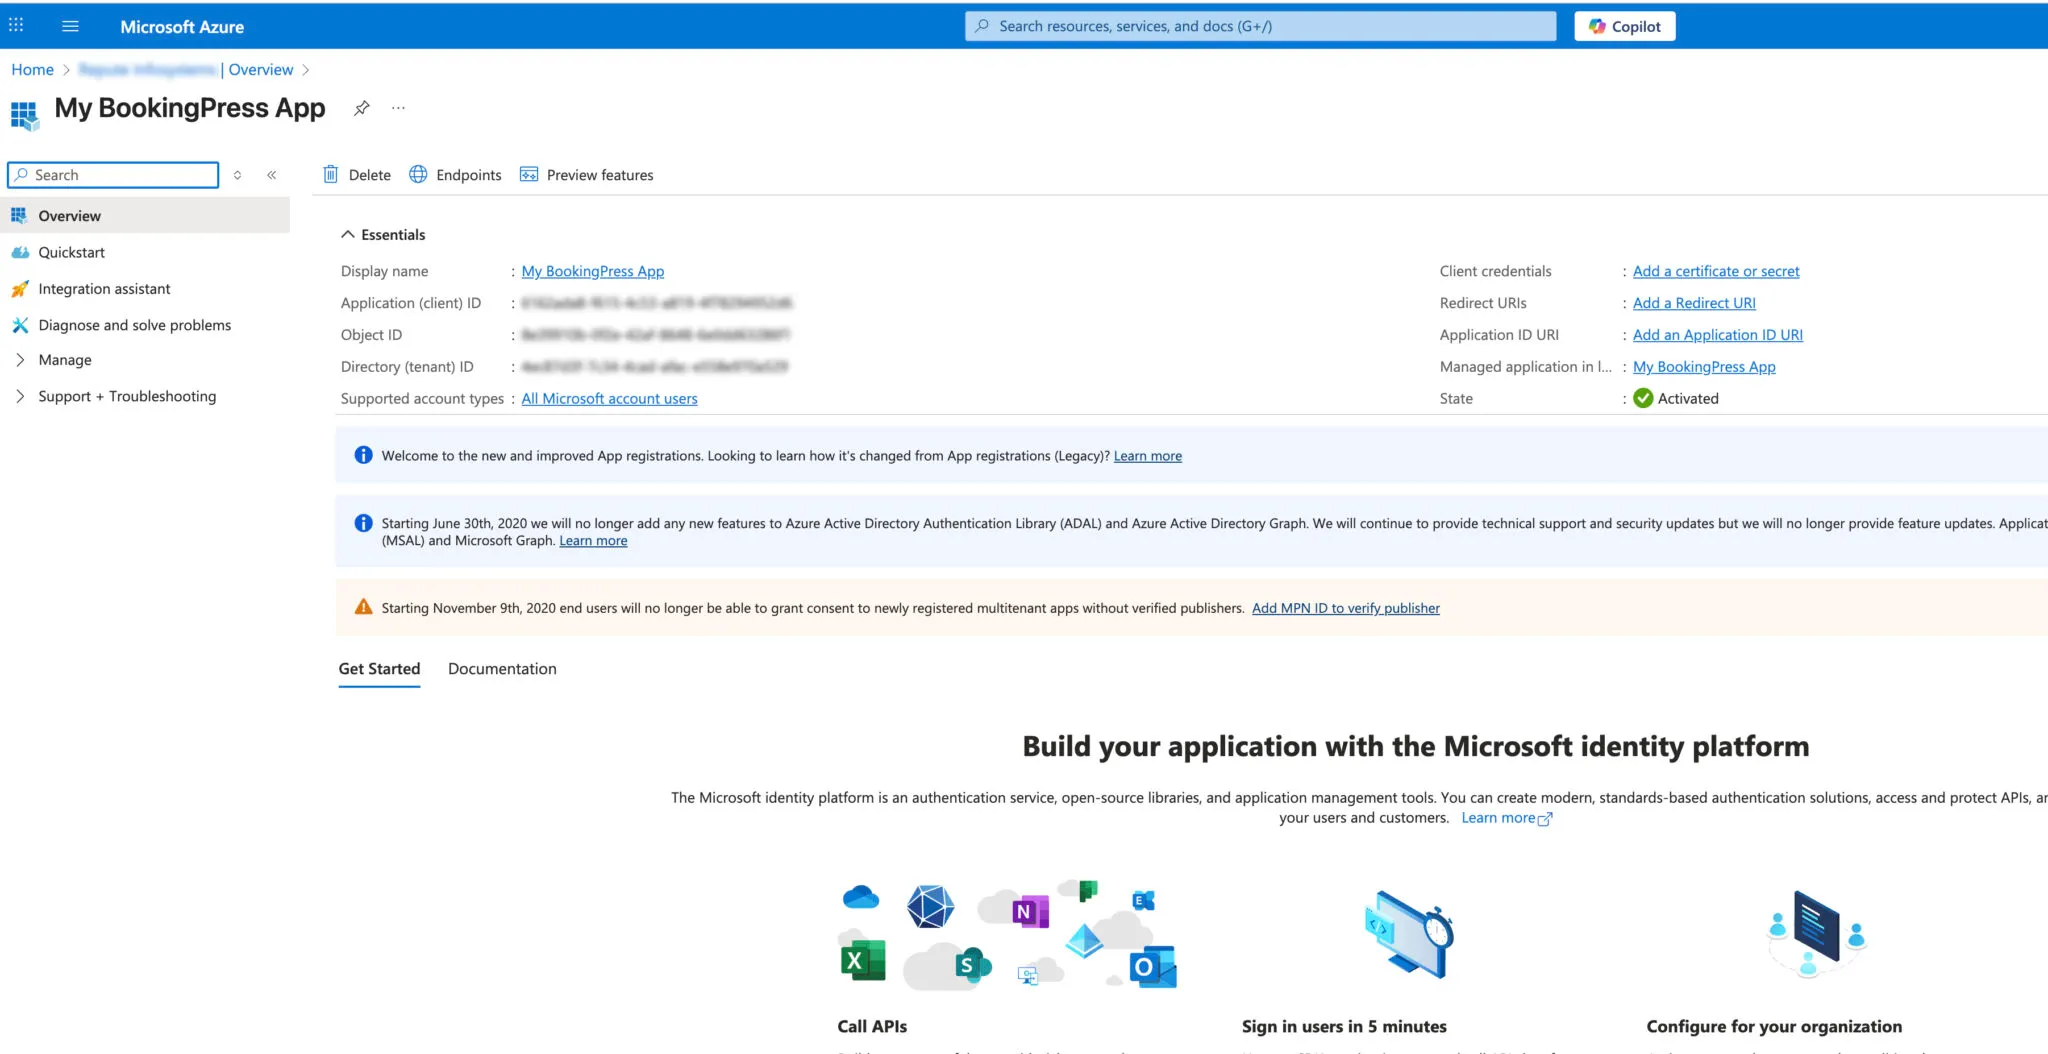The image size is (2048, 1054).
Task: Click Add an Application ID URI
Action: 1718,335
